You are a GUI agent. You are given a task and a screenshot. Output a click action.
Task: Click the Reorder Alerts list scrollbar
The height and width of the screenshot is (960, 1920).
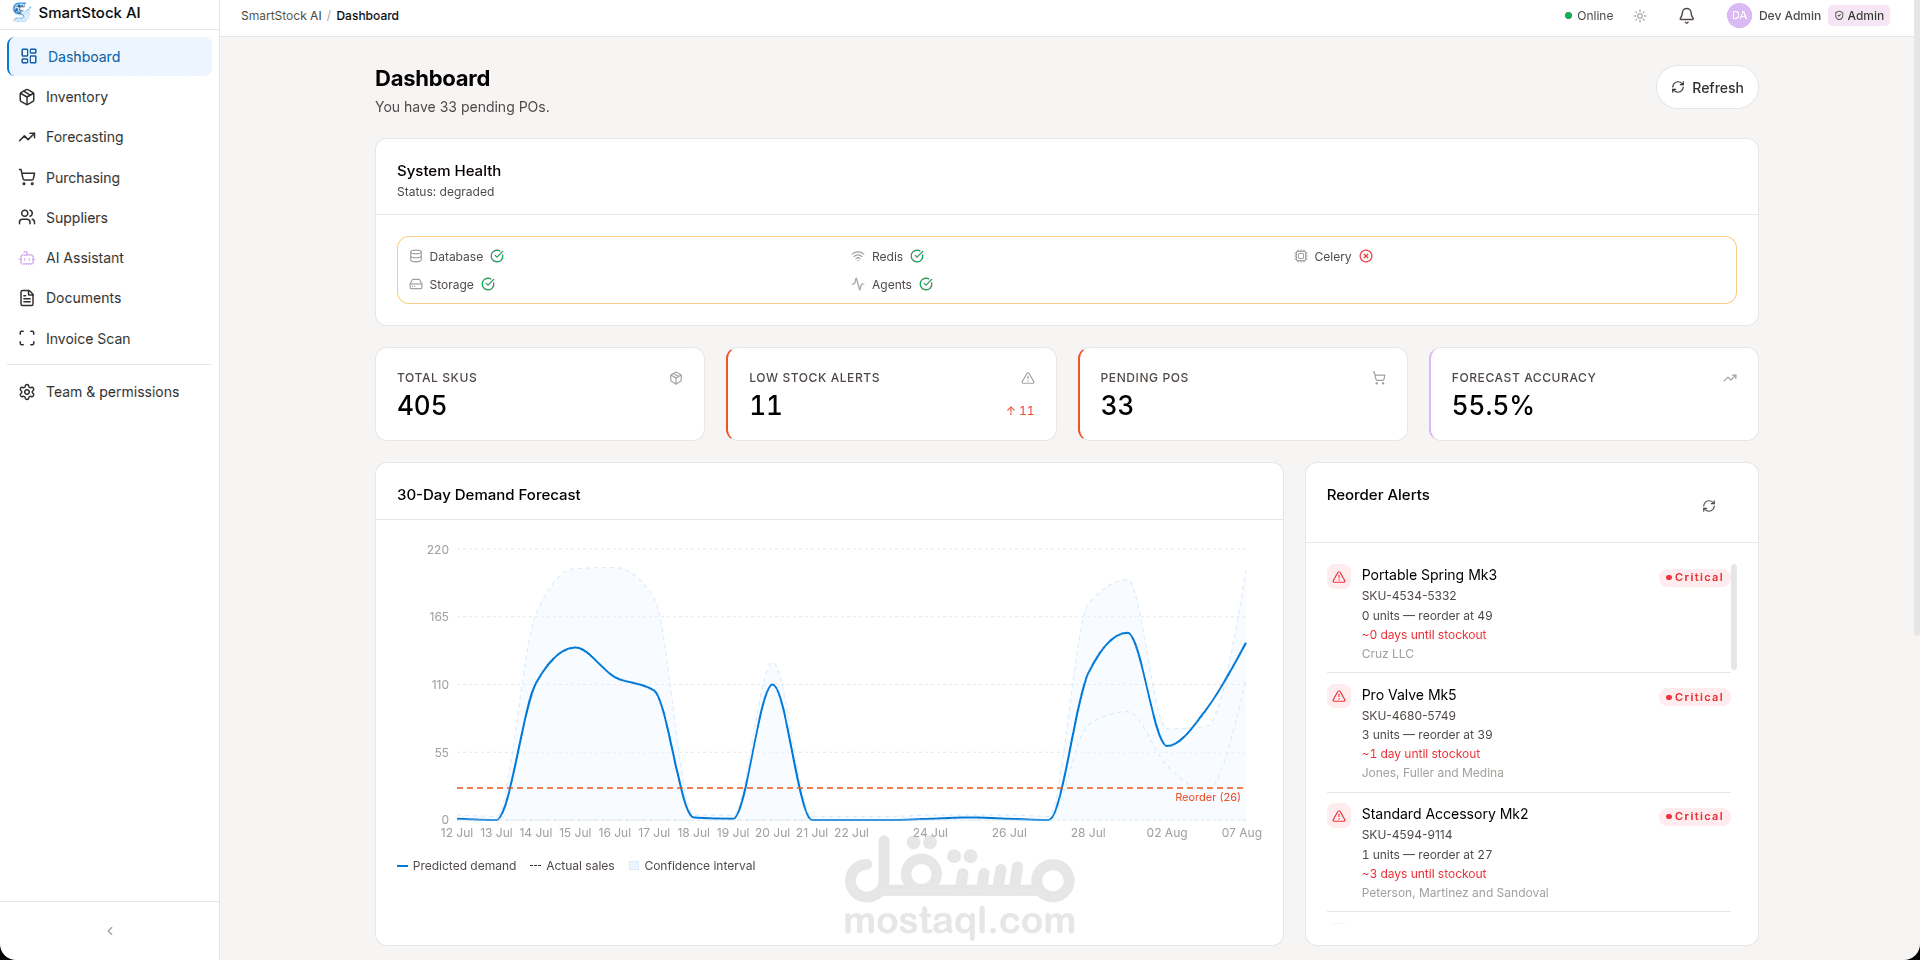click(1734, 617)
